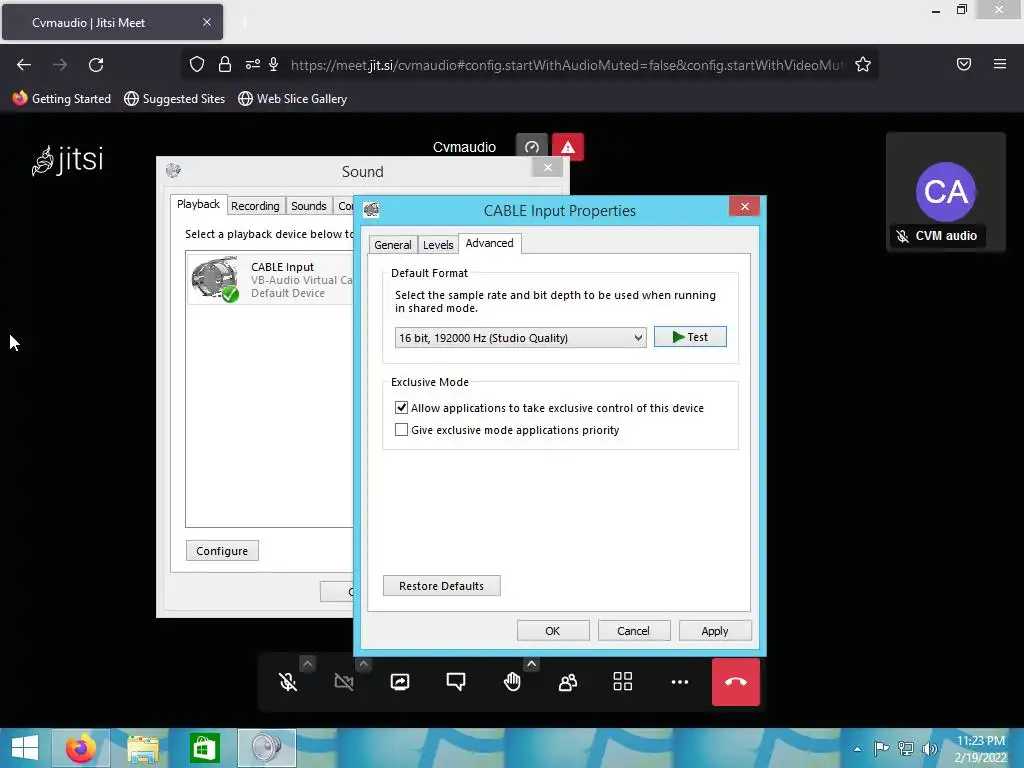Open File Explorer from taskbar

[143, 748]
